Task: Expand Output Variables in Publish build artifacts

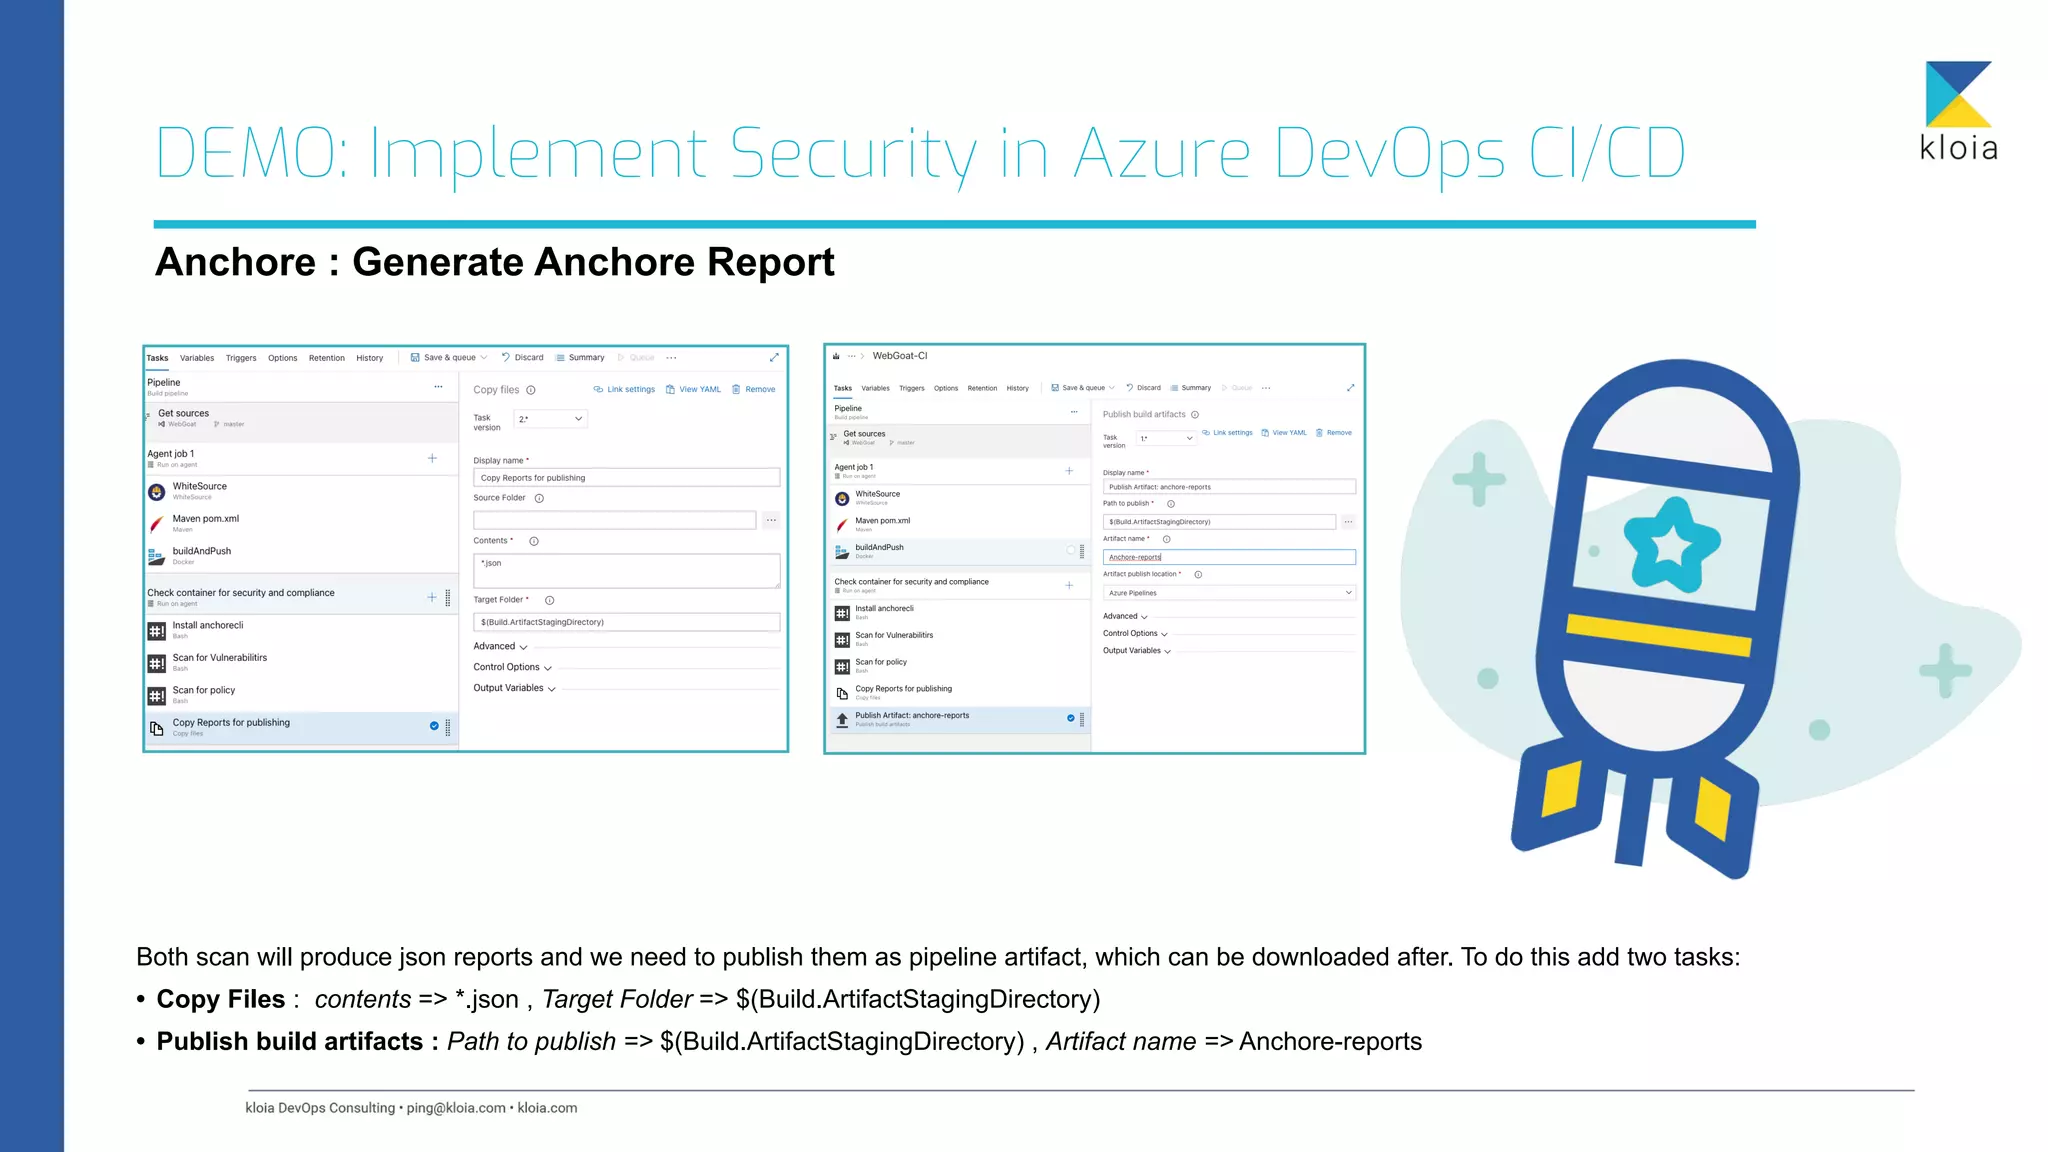Action: pos(1137,651)
